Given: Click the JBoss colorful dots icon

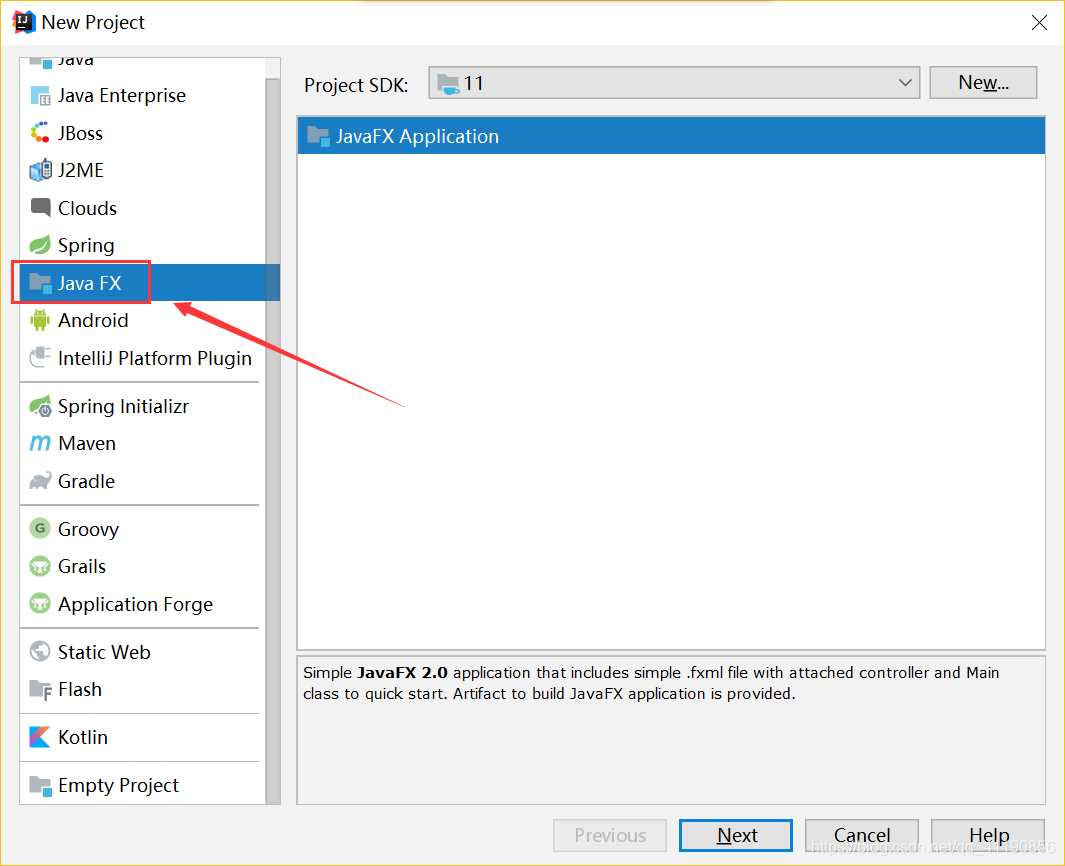Looking at the screenshot, I should [x=40, y=132].
